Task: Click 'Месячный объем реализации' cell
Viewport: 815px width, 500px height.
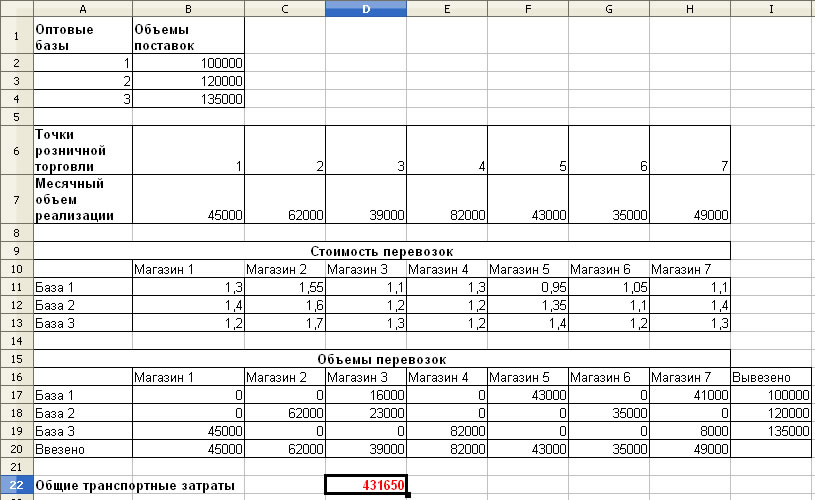Action: 83,200
